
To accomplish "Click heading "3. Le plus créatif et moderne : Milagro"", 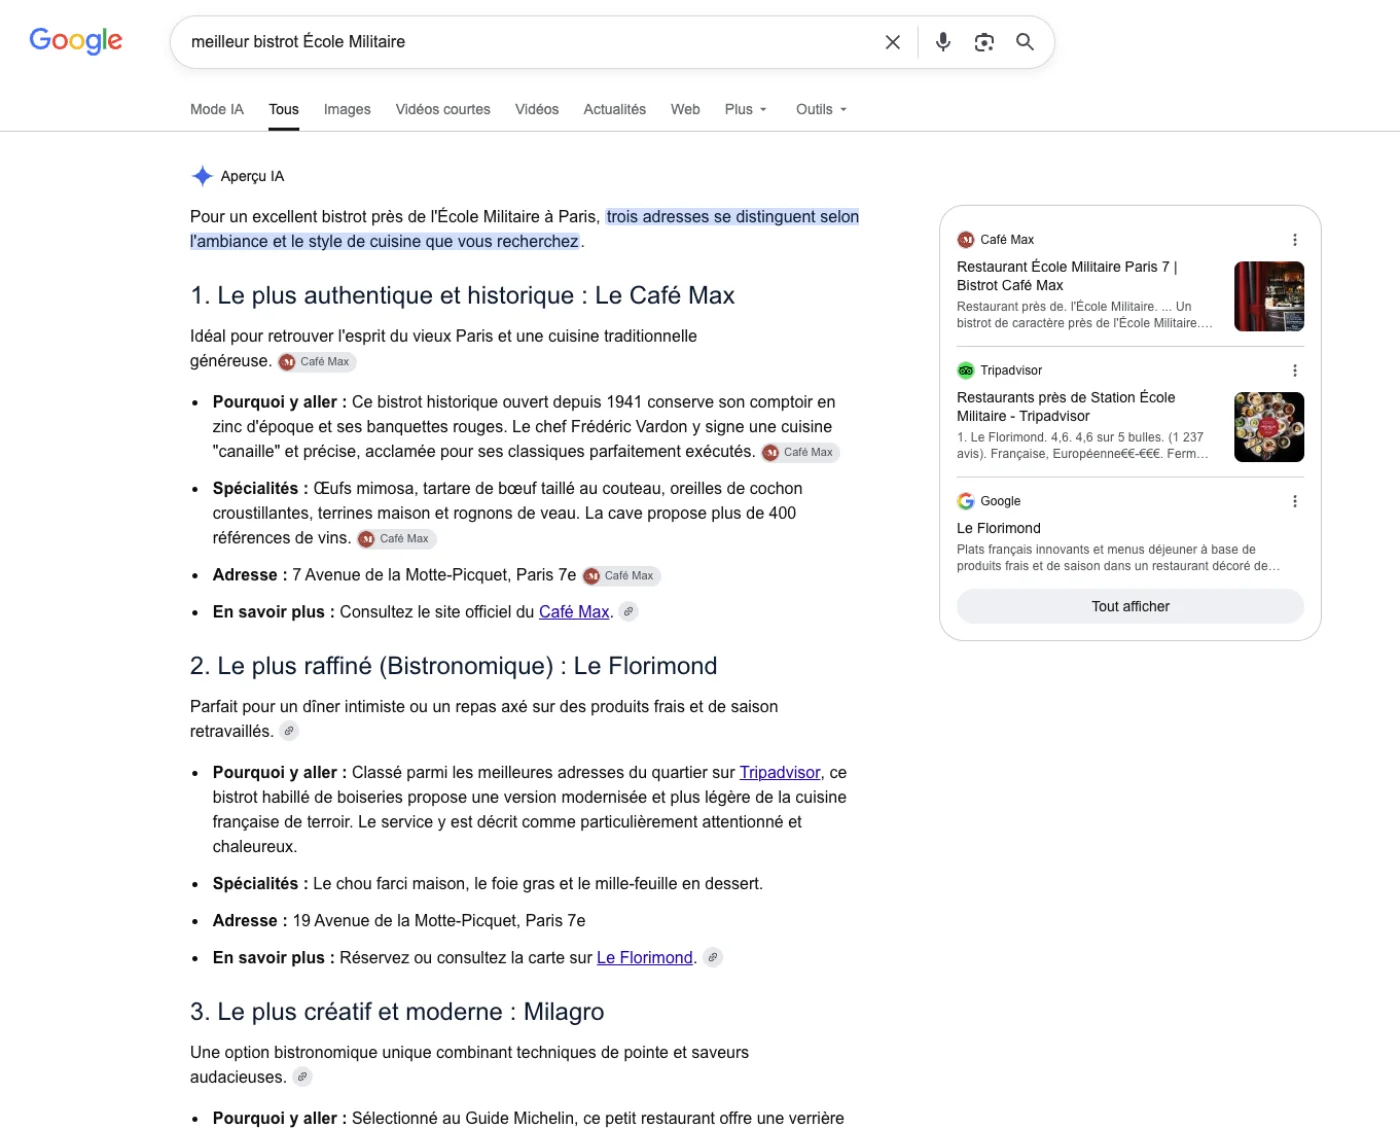I will [397, 1012].
